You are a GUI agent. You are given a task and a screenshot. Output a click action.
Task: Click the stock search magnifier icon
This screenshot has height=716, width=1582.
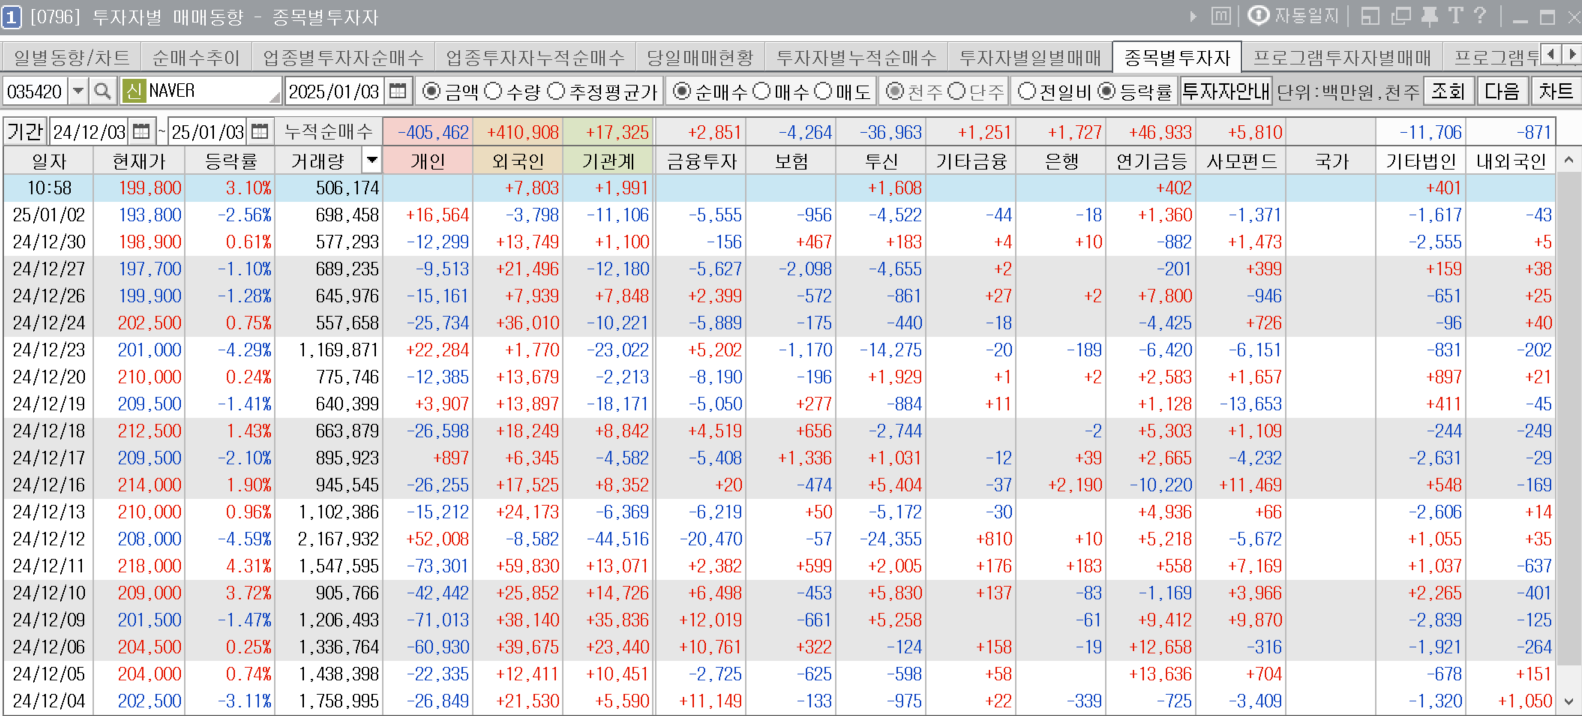pos(102,91)
